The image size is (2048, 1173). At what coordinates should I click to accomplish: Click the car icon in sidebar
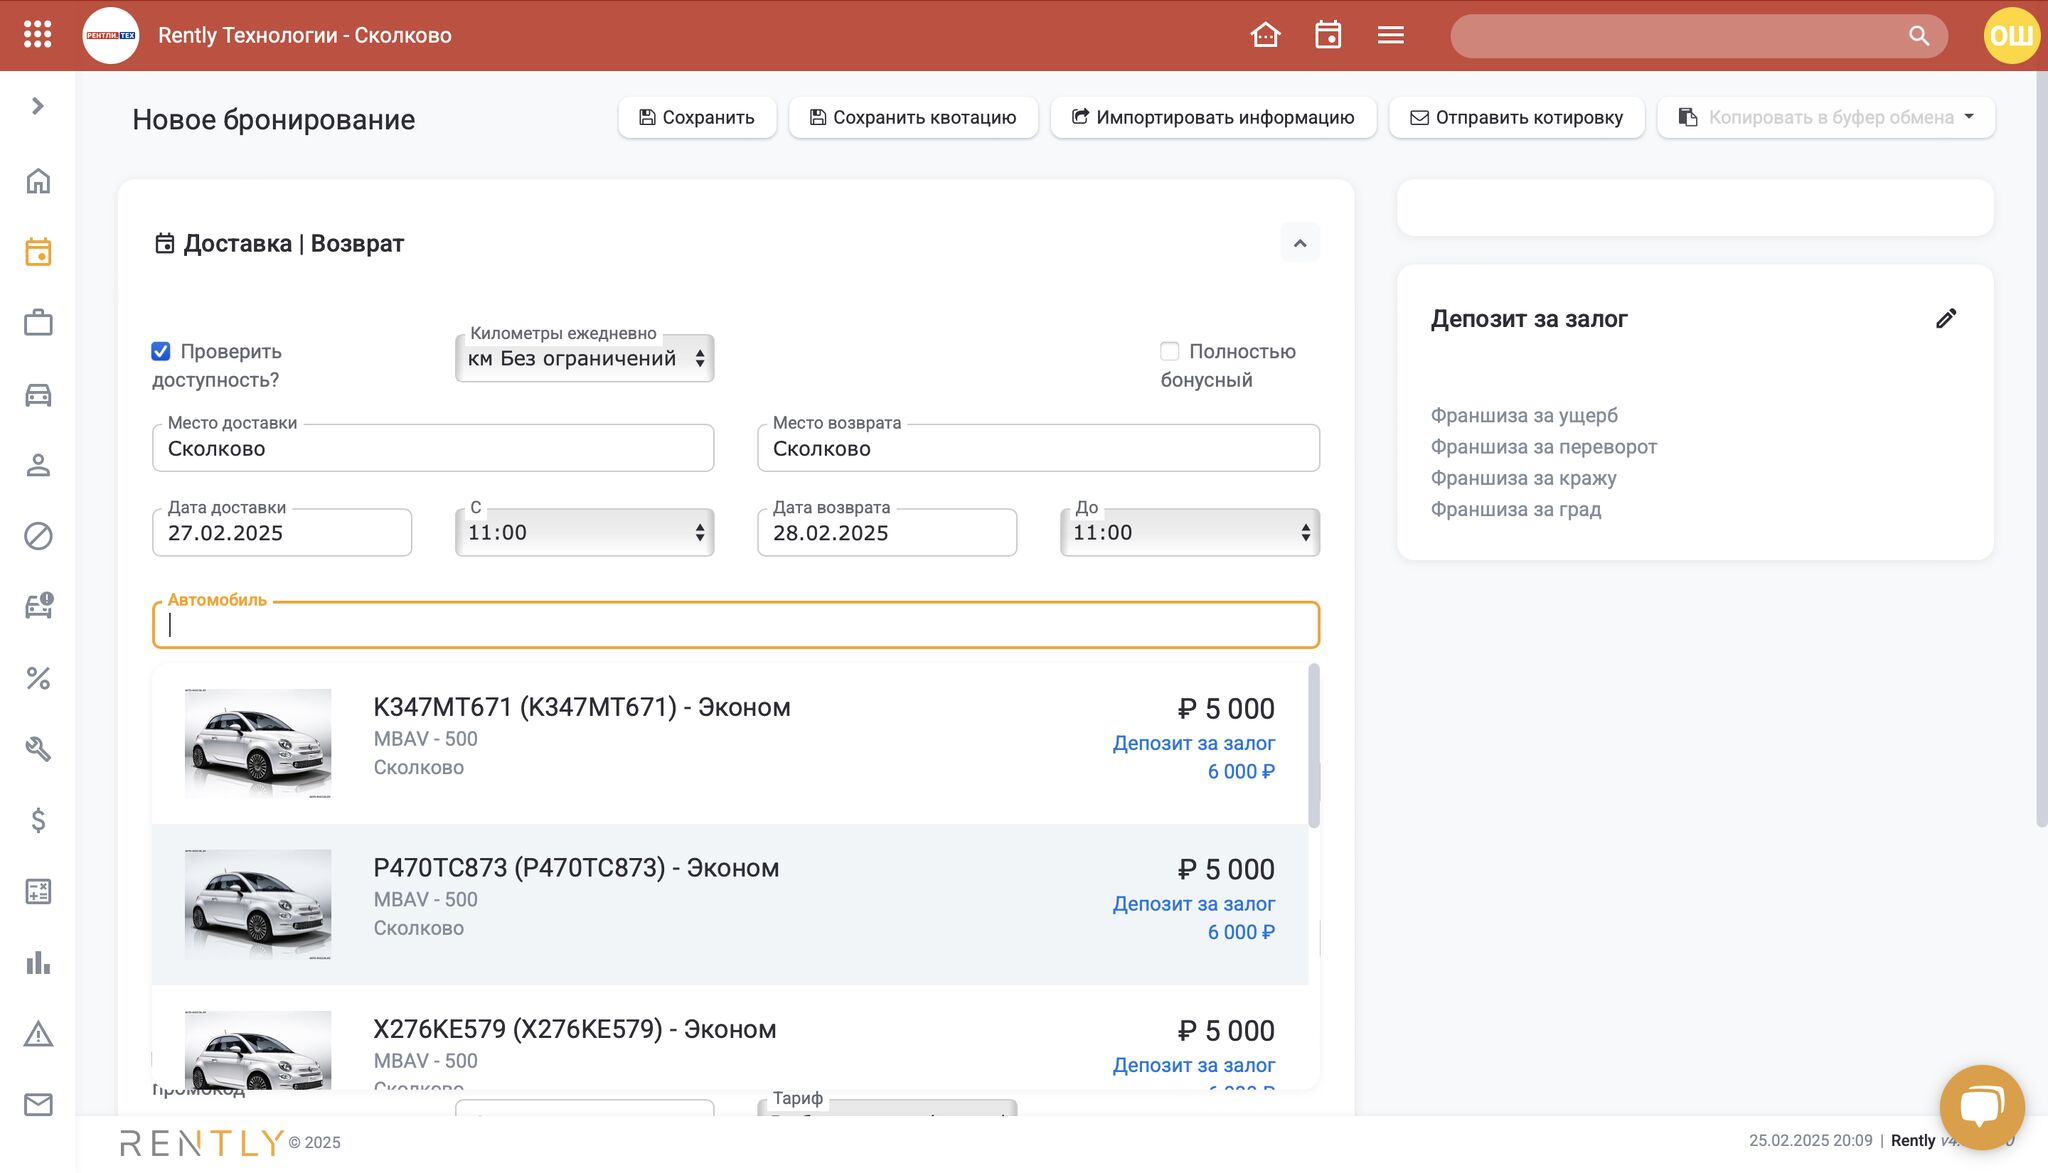pos(38,395)
